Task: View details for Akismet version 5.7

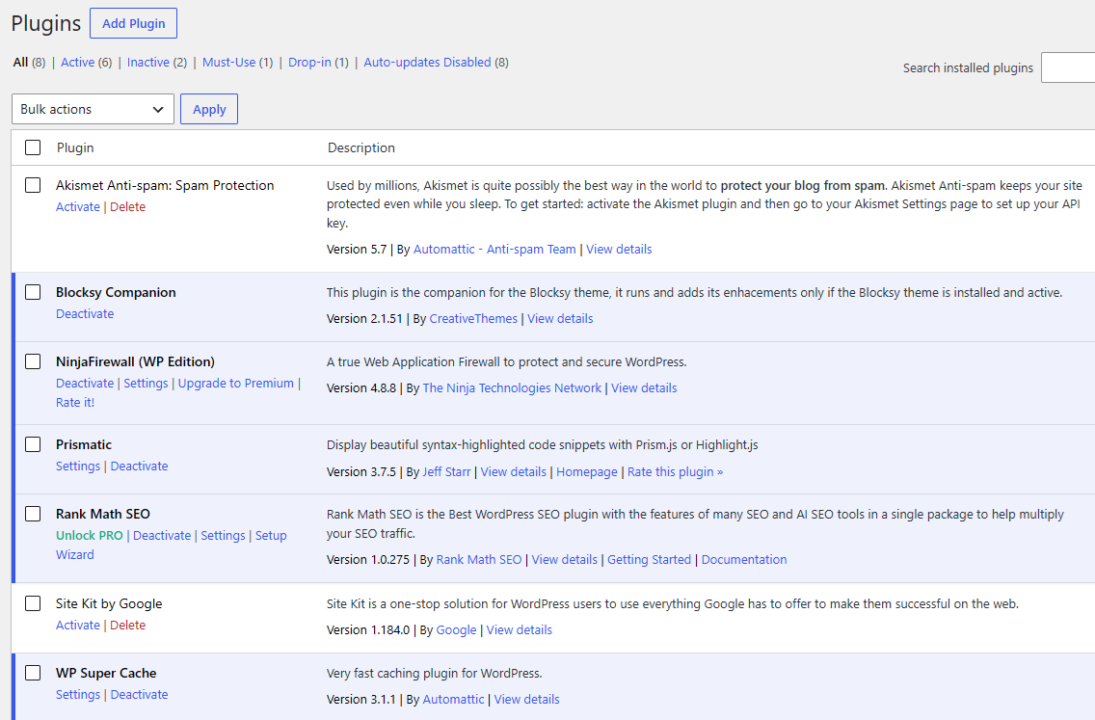Action: [x=619, y=249]
